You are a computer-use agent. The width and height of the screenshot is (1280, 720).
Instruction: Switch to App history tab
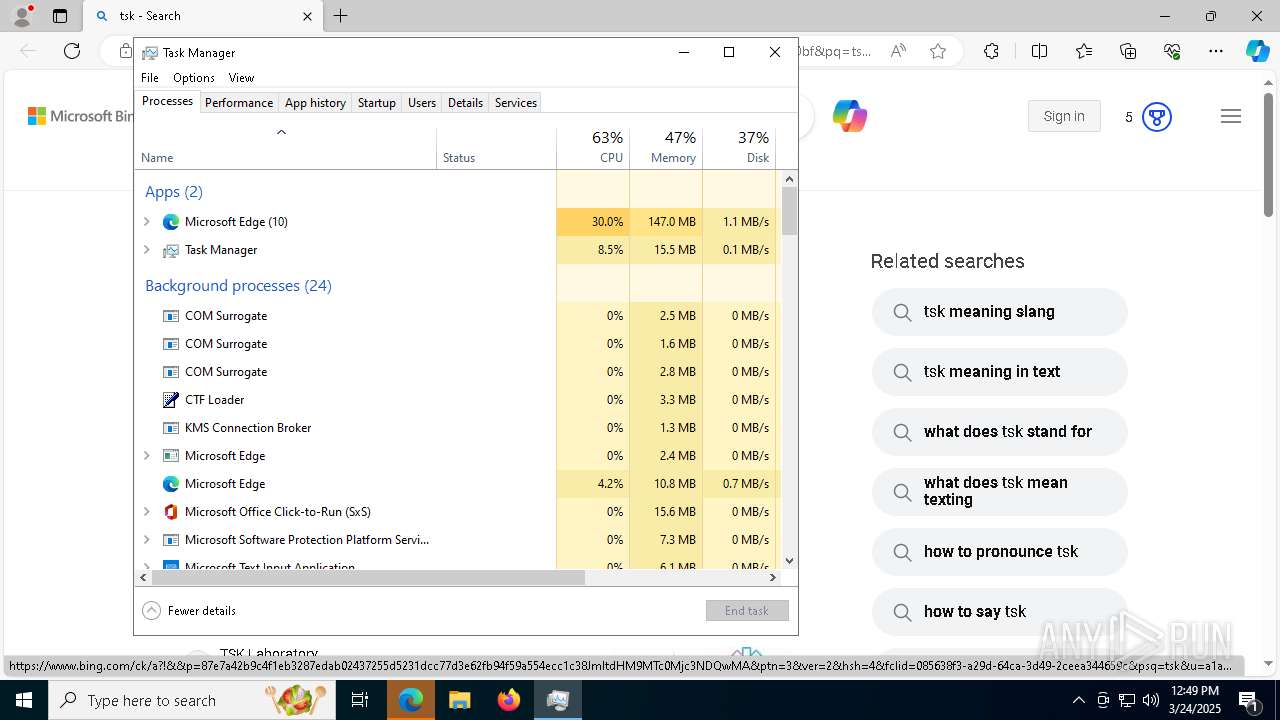pos(315,103)
